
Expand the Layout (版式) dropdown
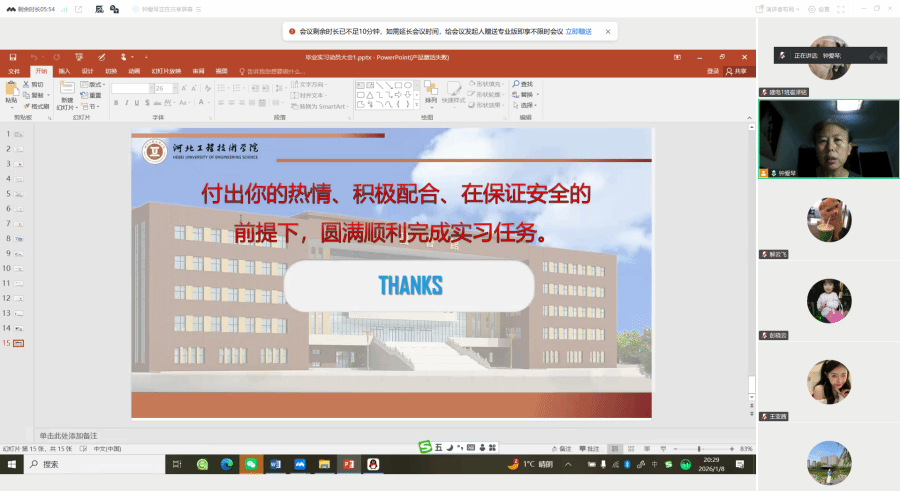[97, 84]
